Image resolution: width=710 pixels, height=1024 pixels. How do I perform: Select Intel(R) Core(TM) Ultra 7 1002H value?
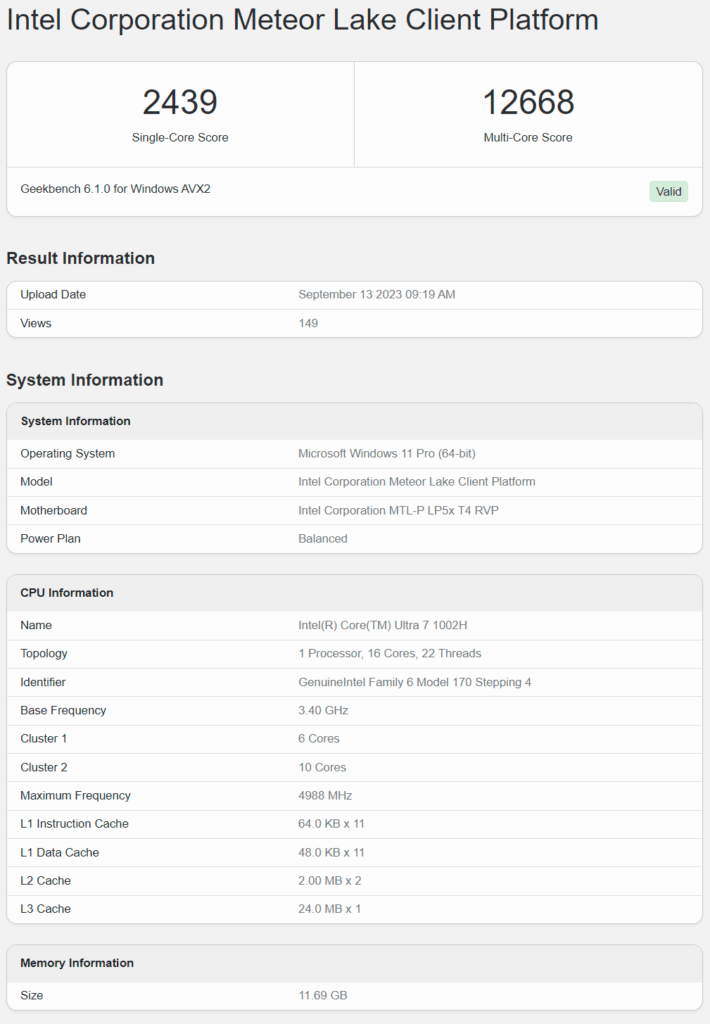383,626
